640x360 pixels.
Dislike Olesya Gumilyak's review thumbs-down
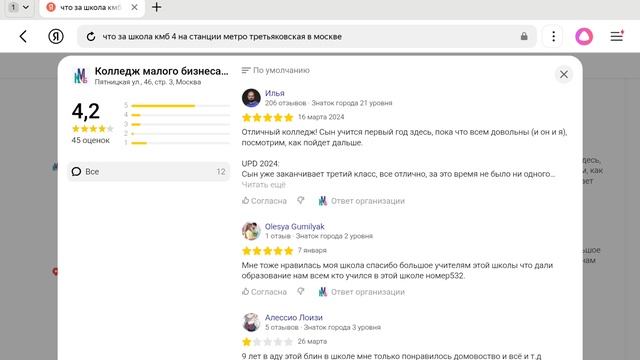point(301,291)
